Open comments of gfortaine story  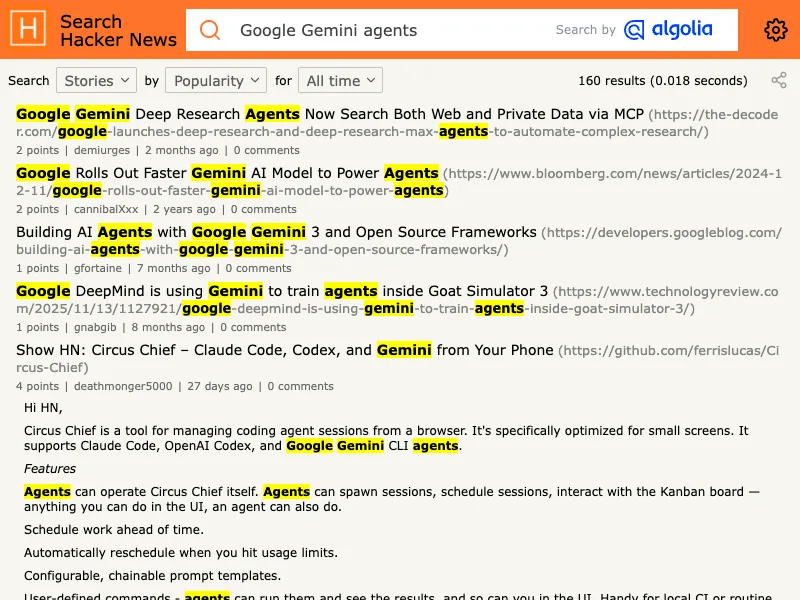(258, 268)
